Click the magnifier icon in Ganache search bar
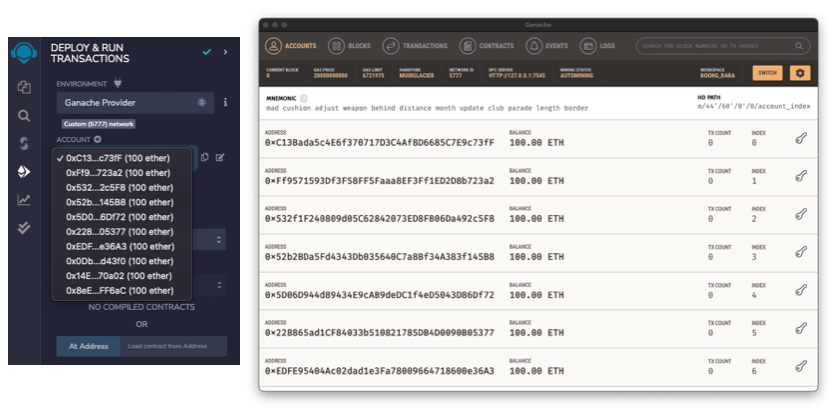Viewport: 833px width, 413px height. pos(799,46)
